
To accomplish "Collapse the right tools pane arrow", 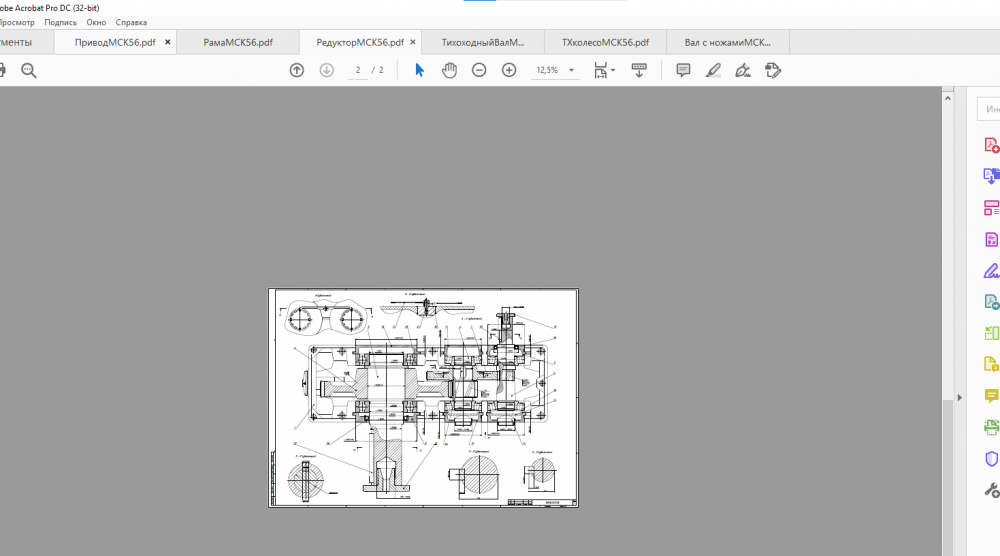I will [959, 397].
